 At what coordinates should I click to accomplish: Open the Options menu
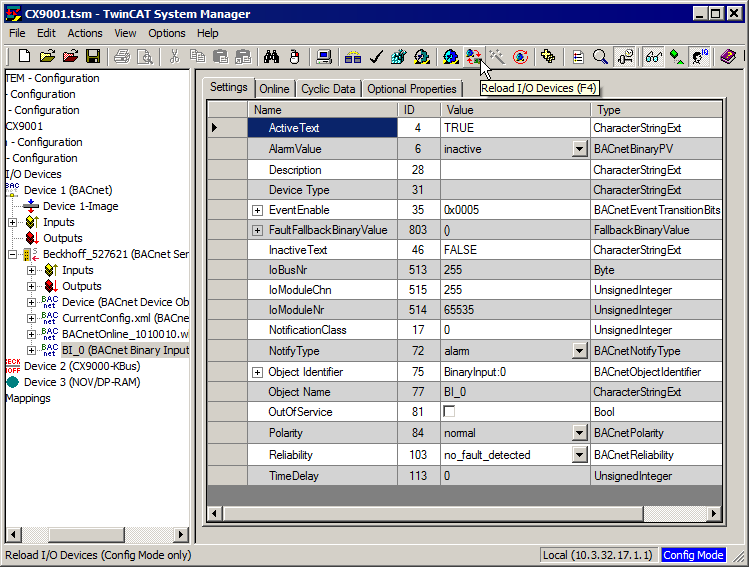pos(167,33)
